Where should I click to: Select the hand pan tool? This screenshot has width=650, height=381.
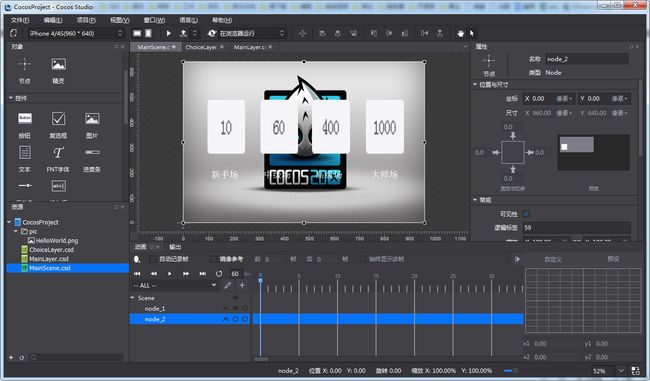pos(460,33)
